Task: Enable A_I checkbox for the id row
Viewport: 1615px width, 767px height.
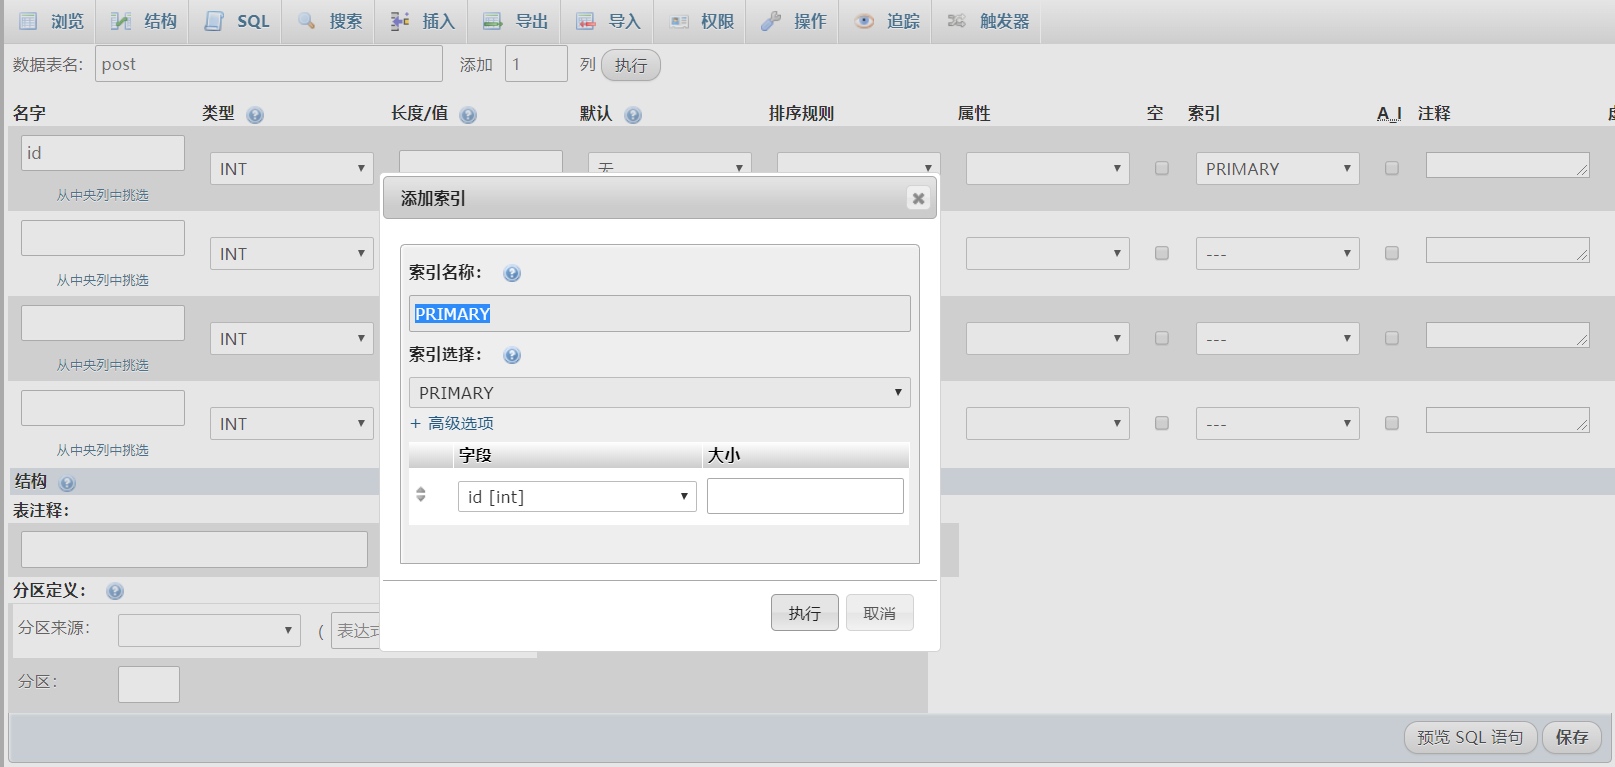Action: click(x=1391, y=168)
